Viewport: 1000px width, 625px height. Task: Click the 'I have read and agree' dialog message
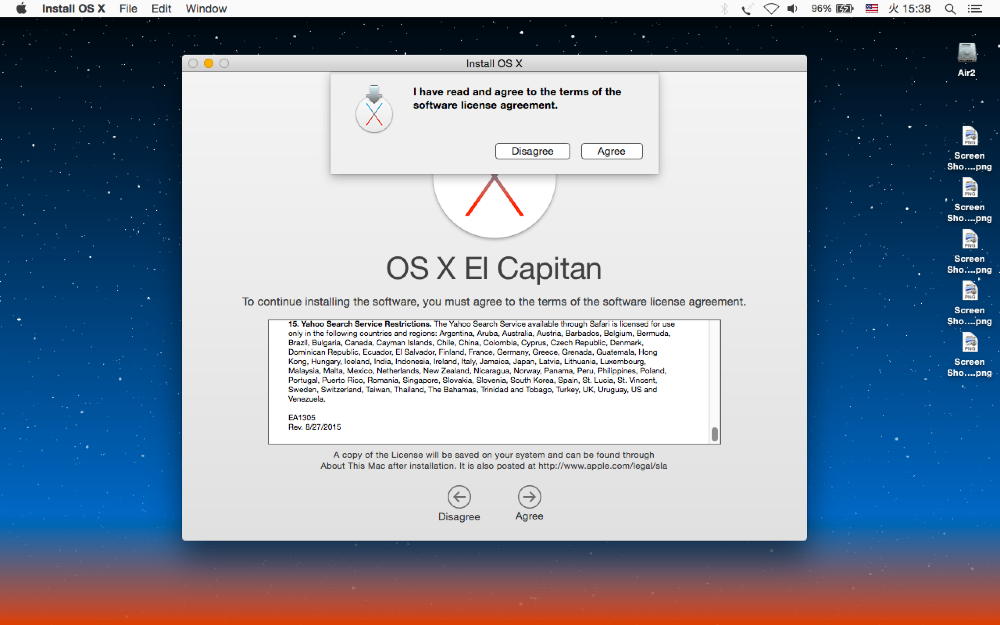[517, 98]
